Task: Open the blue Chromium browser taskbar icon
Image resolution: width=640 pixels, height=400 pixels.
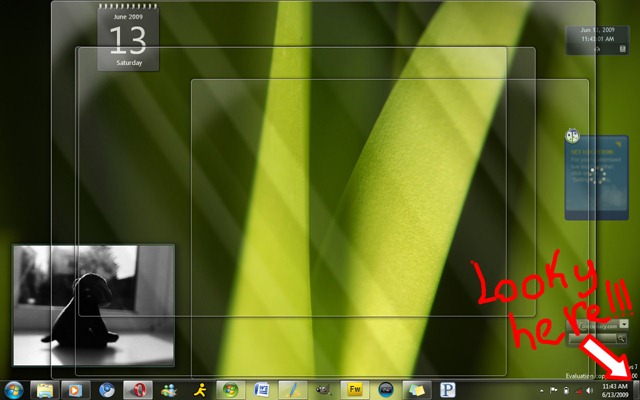Action: (107, 390)
